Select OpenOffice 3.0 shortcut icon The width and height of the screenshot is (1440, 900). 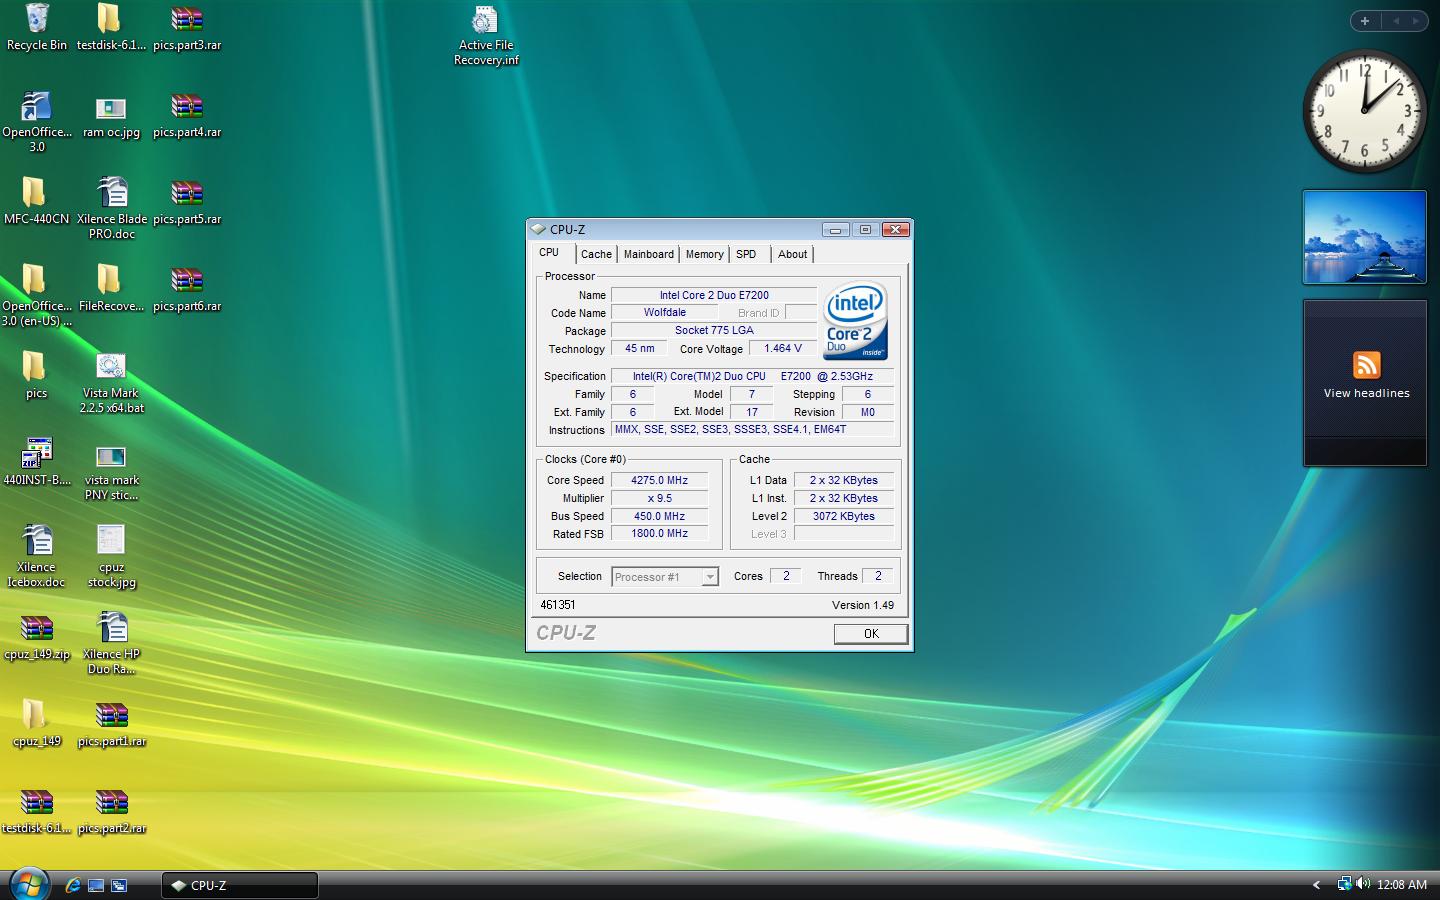(37, 121)
